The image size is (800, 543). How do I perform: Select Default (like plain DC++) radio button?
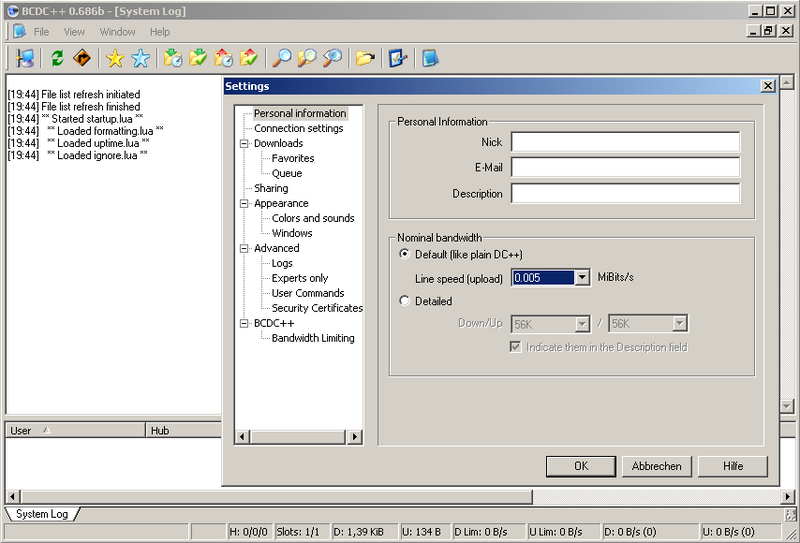click(405, 254)
